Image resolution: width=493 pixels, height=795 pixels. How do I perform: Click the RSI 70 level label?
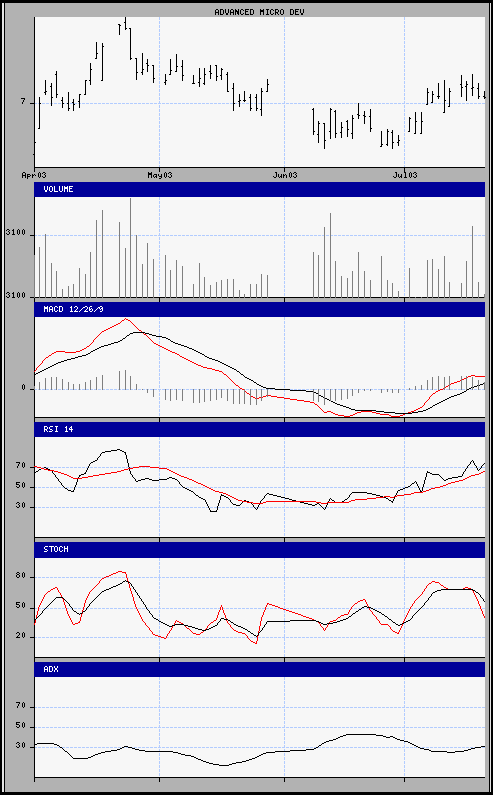[20, 466]
